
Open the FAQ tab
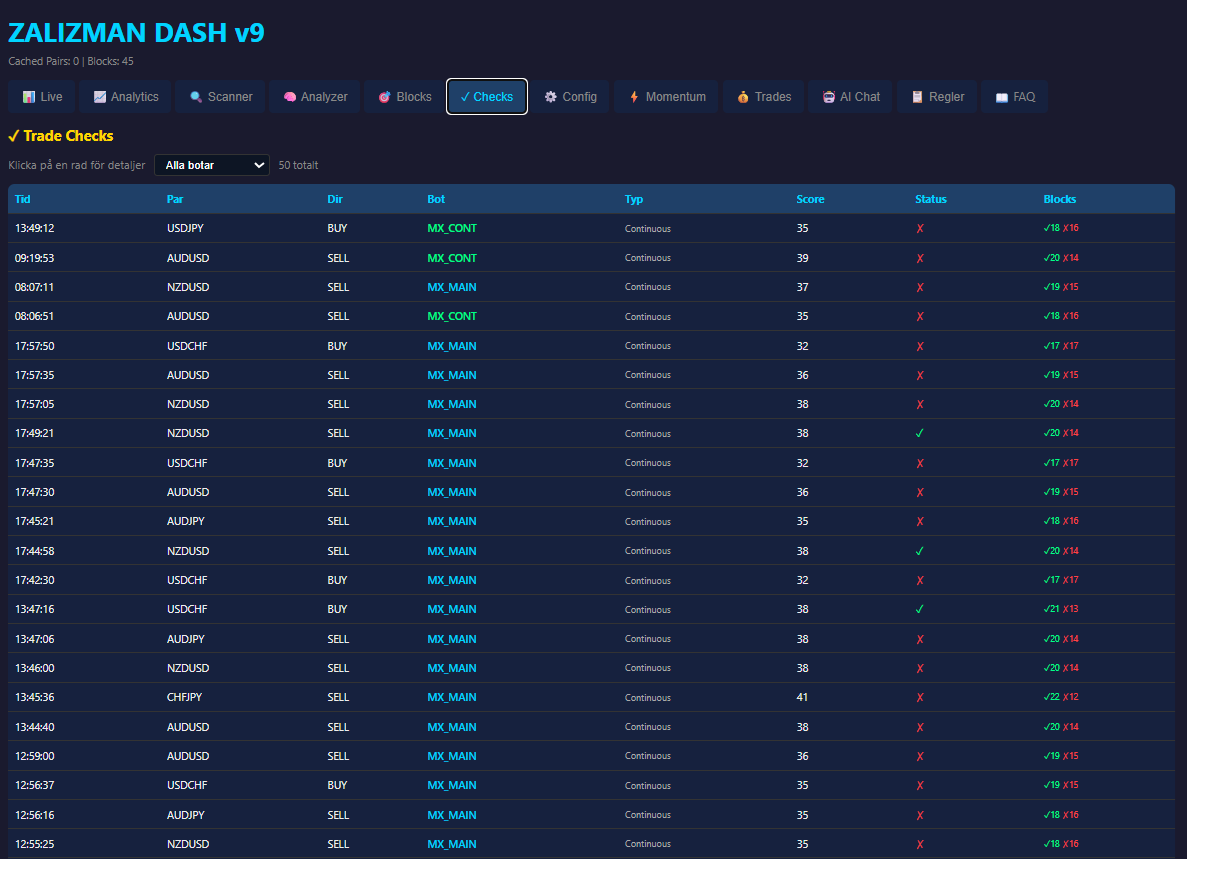[x=1015, y=97]
